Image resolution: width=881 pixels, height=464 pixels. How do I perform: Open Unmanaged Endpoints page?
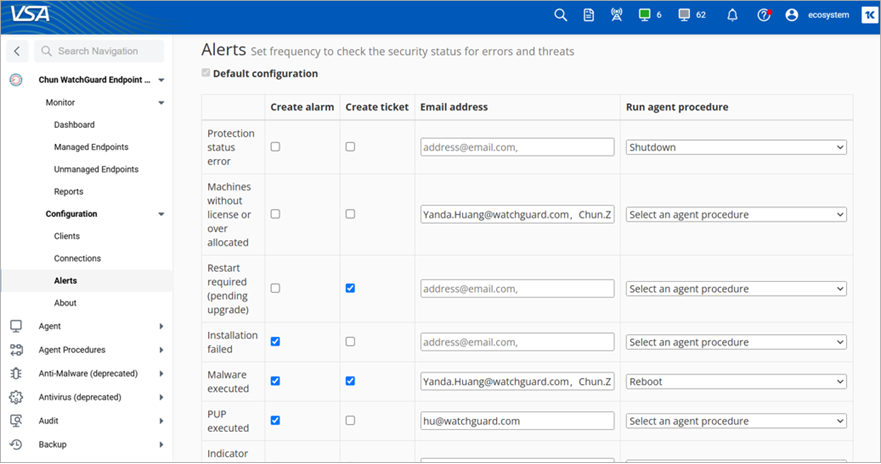click(96, 169)
